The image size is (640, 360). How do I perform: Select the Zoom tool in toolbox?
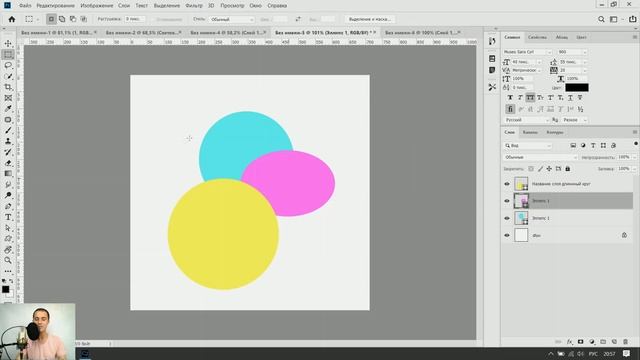point(8,260)
